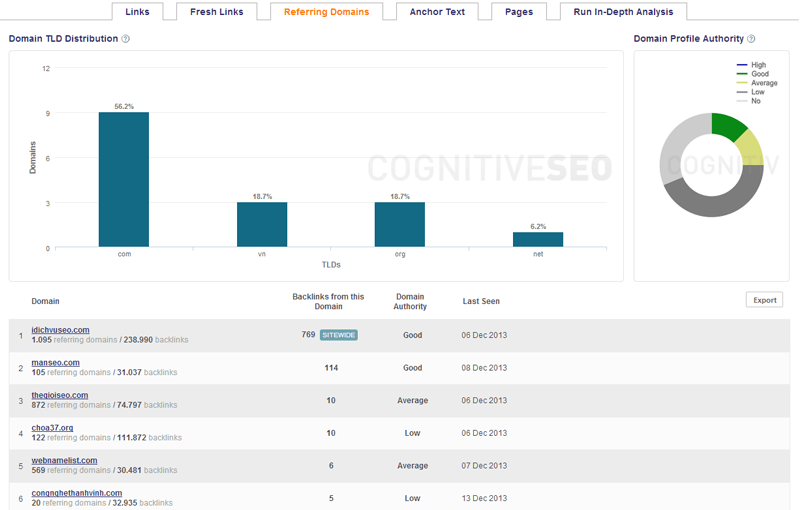Click the org bar in TLD chart
Image resolution: width=800 pixels, height=510 pixels.
pos(399,224)
